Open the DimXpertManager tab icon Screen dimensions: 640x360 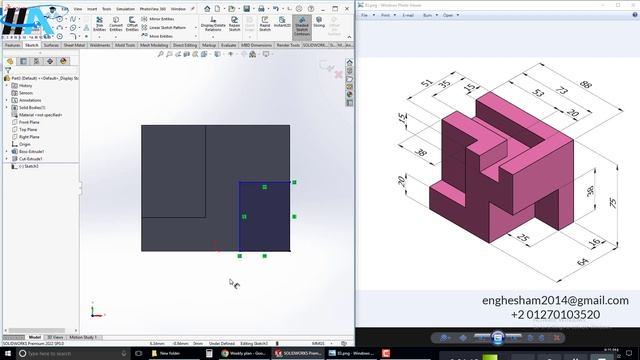(x=50, y=61)
